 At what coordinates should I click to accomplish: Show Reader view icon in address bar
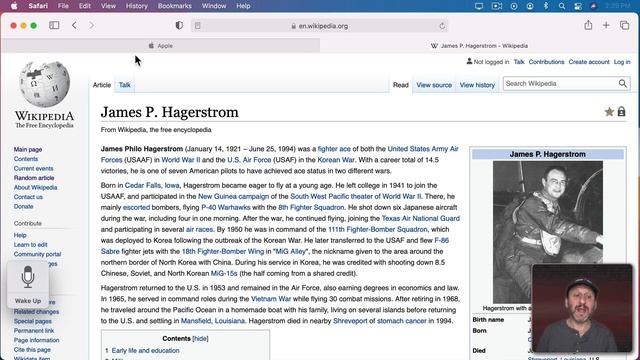click(x=198, y=26)
